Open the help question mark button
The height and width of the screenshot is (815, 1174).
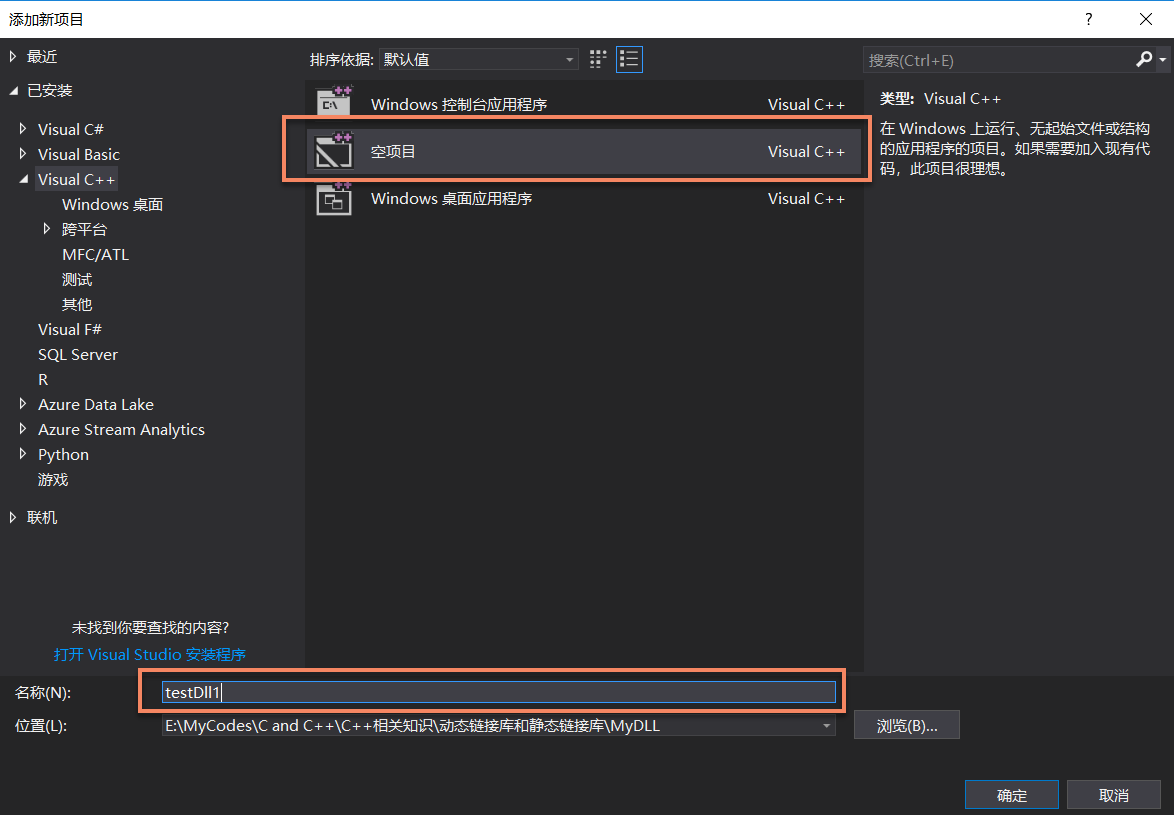coord(1089,19)
